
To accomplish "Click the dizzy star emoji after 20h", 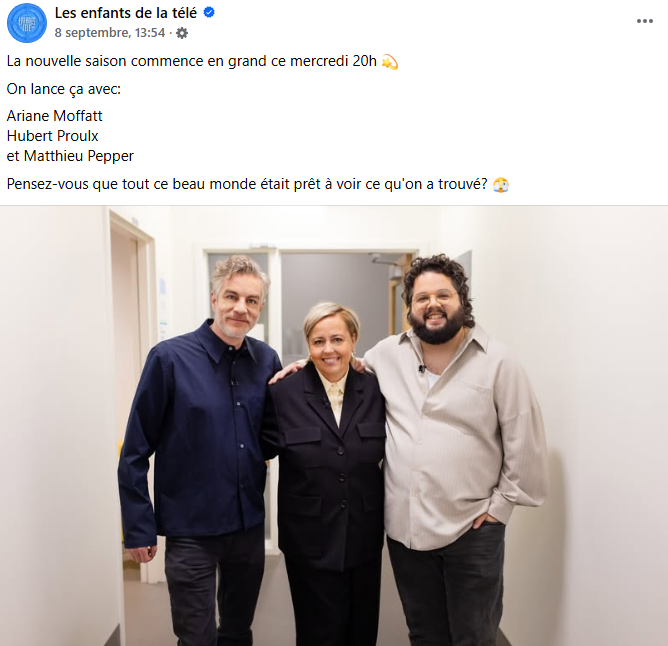I will (390, 62).
